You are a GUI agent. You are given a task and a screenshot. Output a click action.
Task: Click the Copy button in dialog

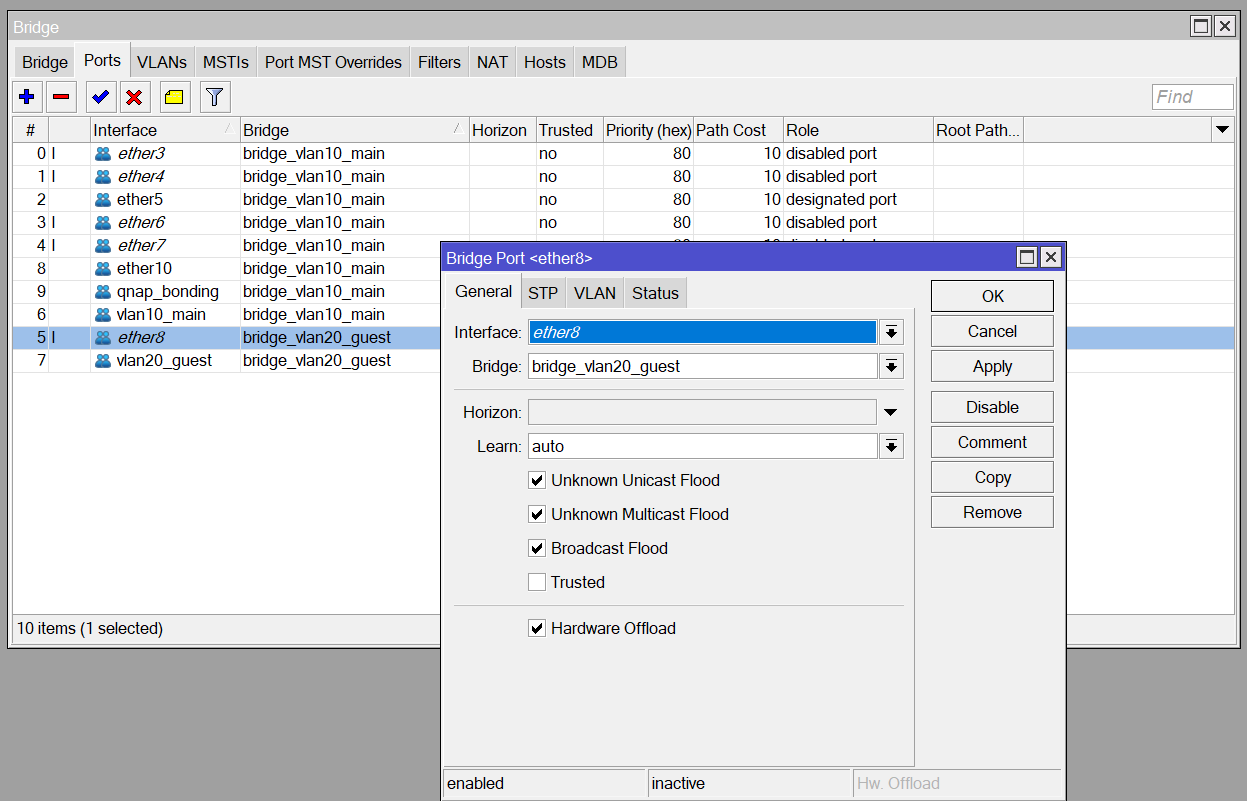[991, 477]
